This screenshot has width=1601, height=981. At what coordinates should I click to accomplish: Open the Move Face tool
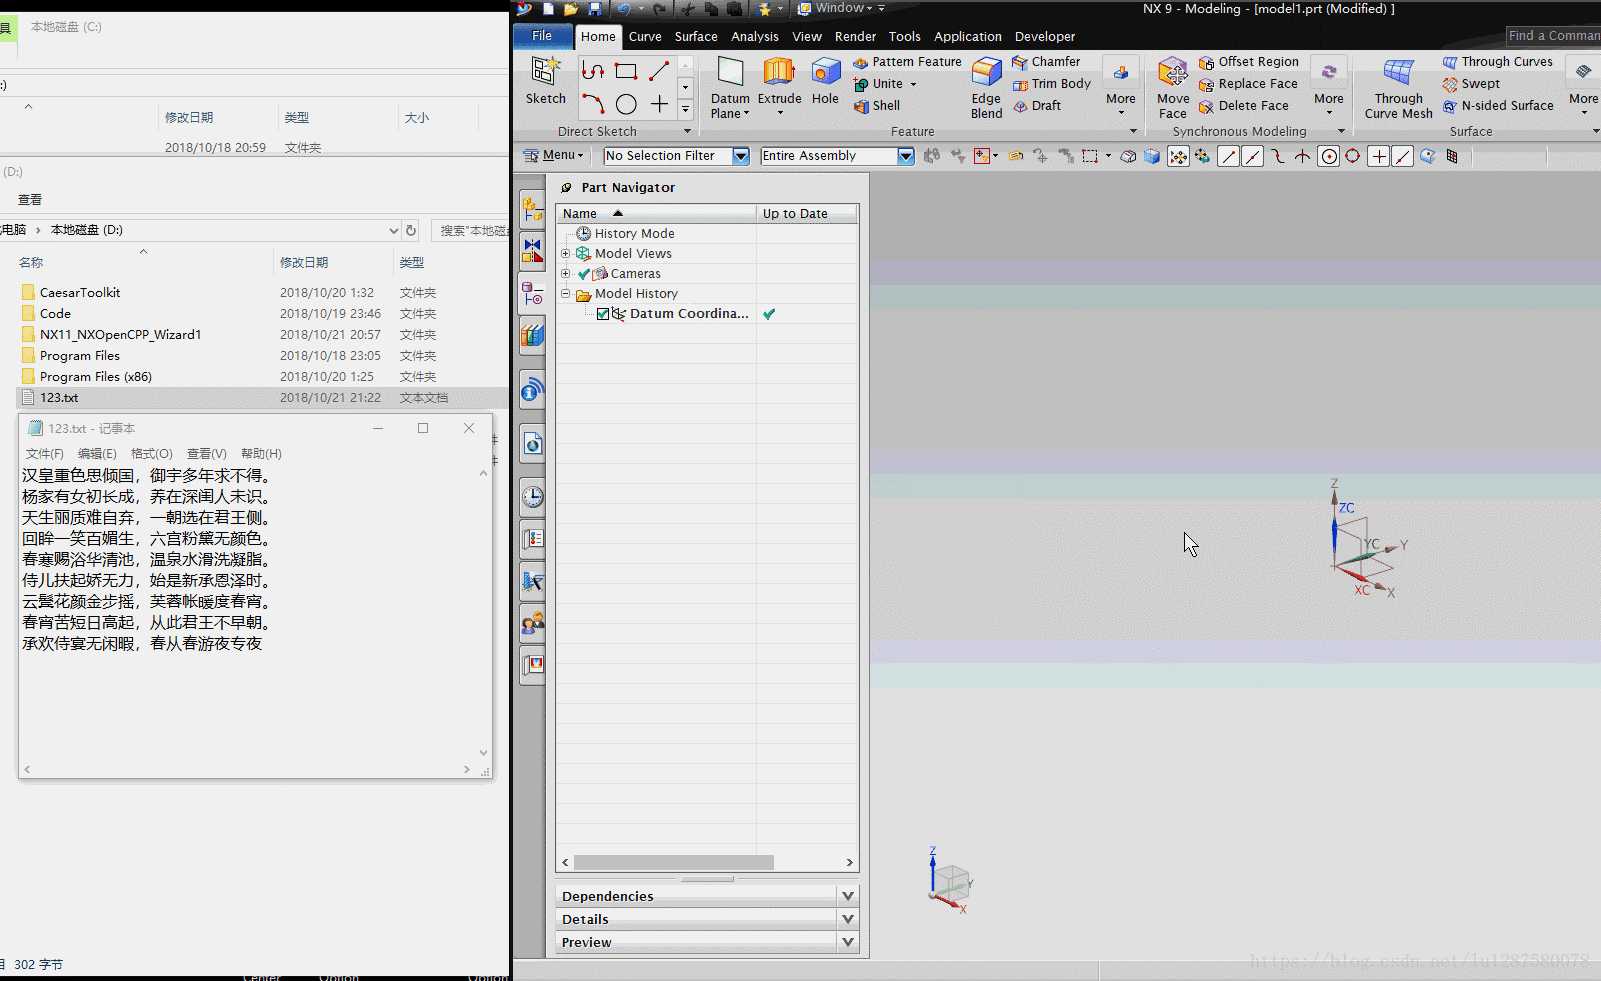tap(1173, 88)
